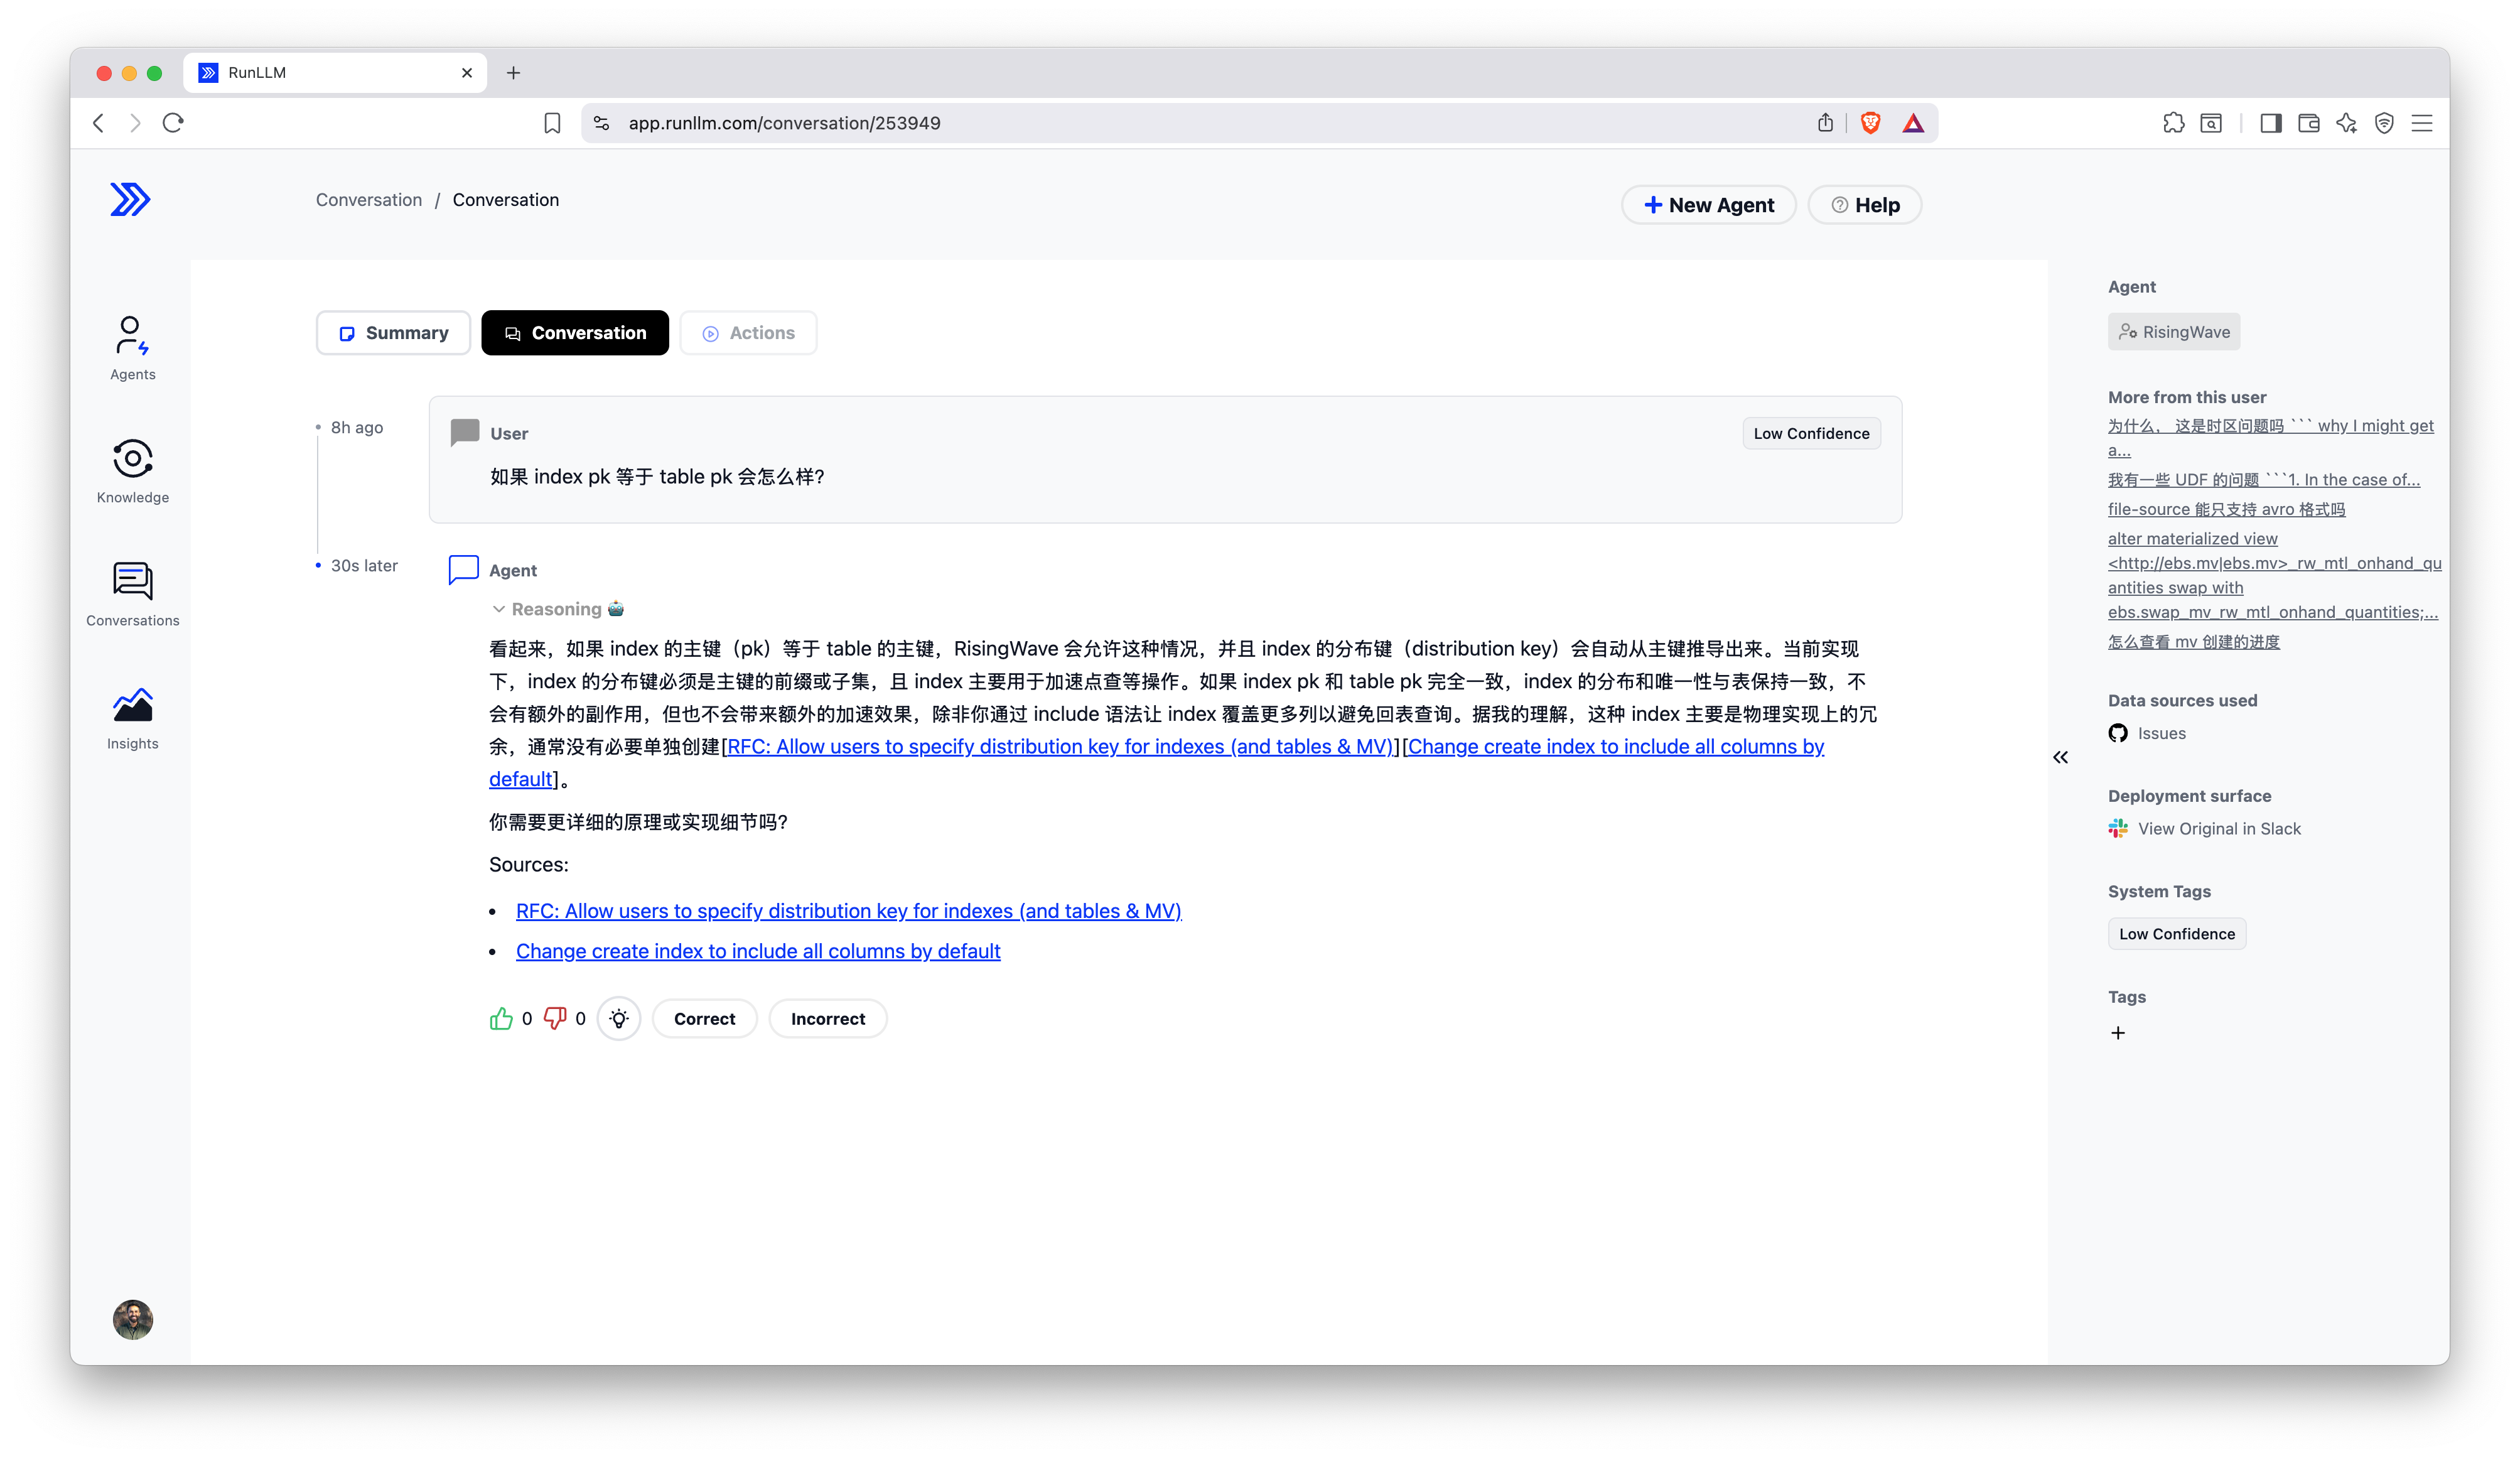Open site settings icon in address bar
Viewport: 2520px width, 1458px height.
(x=601, y=123)
